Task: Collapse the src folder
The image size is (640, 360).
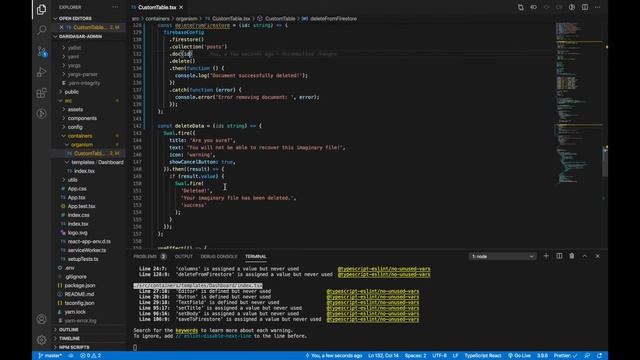Action: (68, 101)
